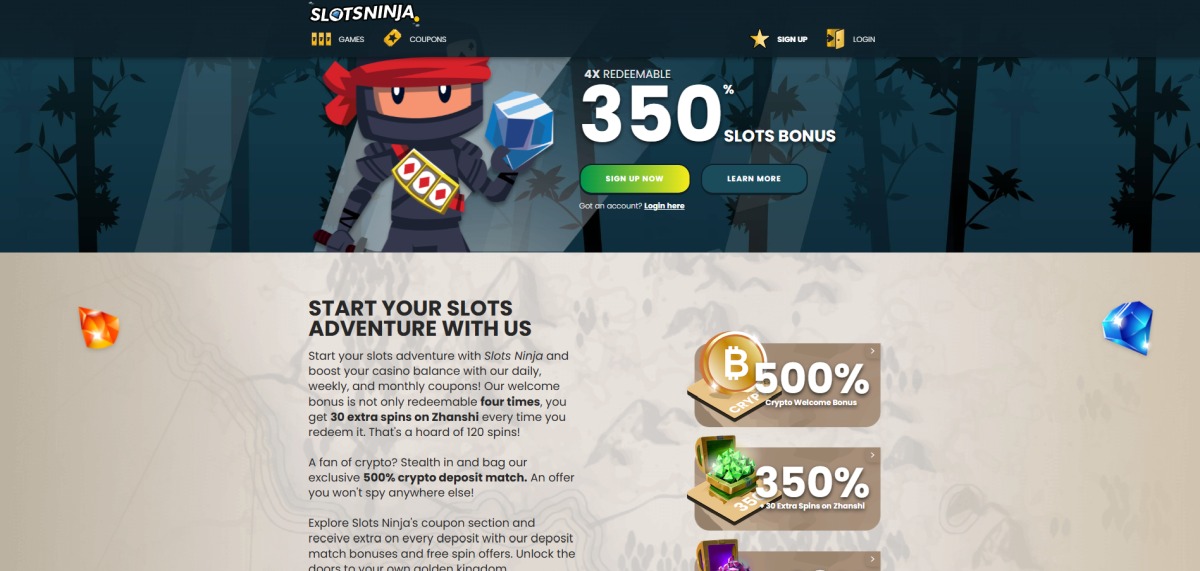Click the golden door Login icon

(x=835, y=39)
